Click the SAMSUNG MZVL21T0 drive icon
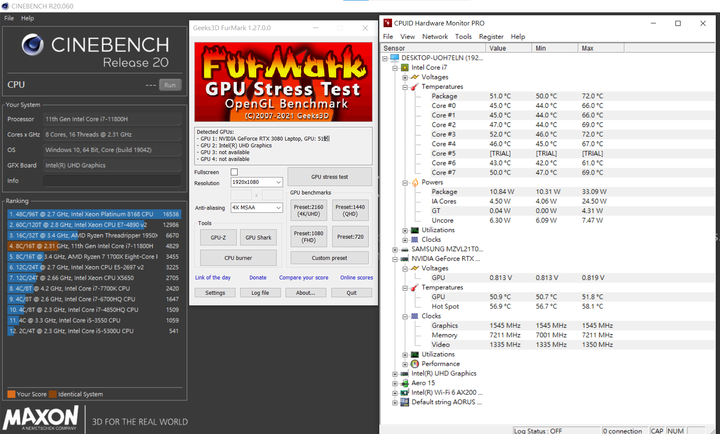720x434 pixels. pos(405,249)
